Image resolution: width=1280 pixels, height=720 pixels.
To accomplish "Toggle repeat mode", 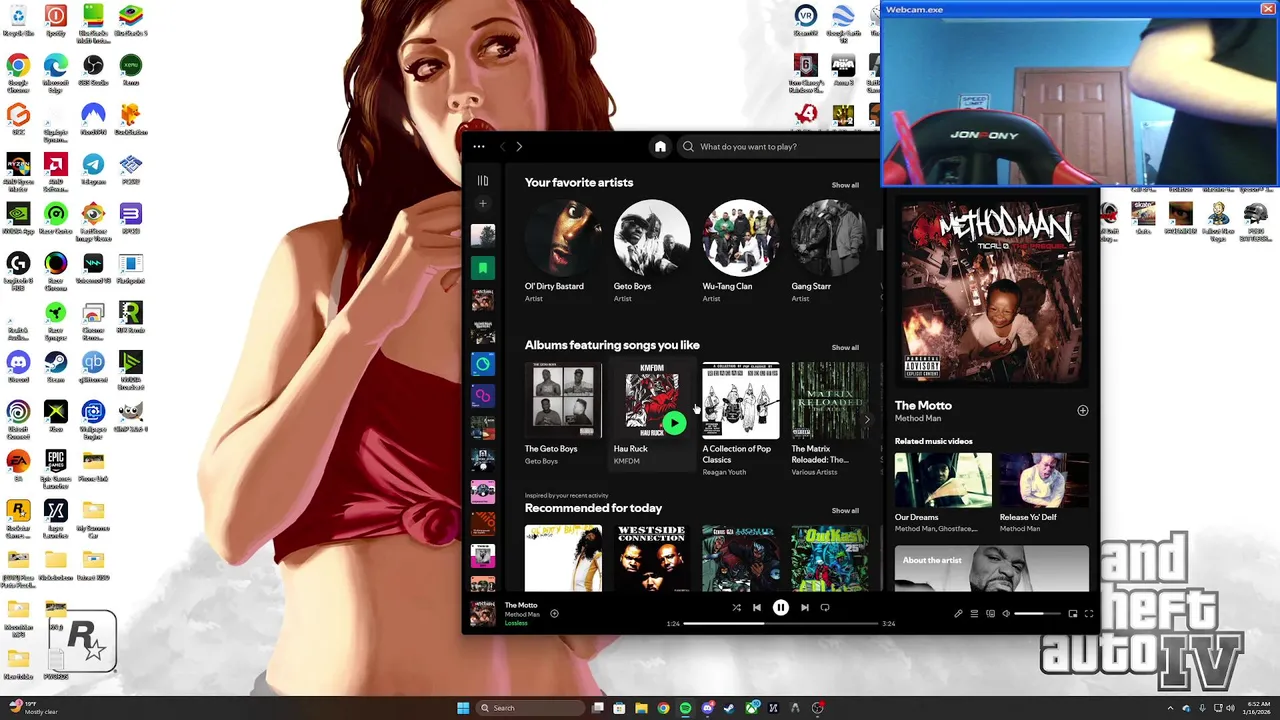I will pos(825,607).
